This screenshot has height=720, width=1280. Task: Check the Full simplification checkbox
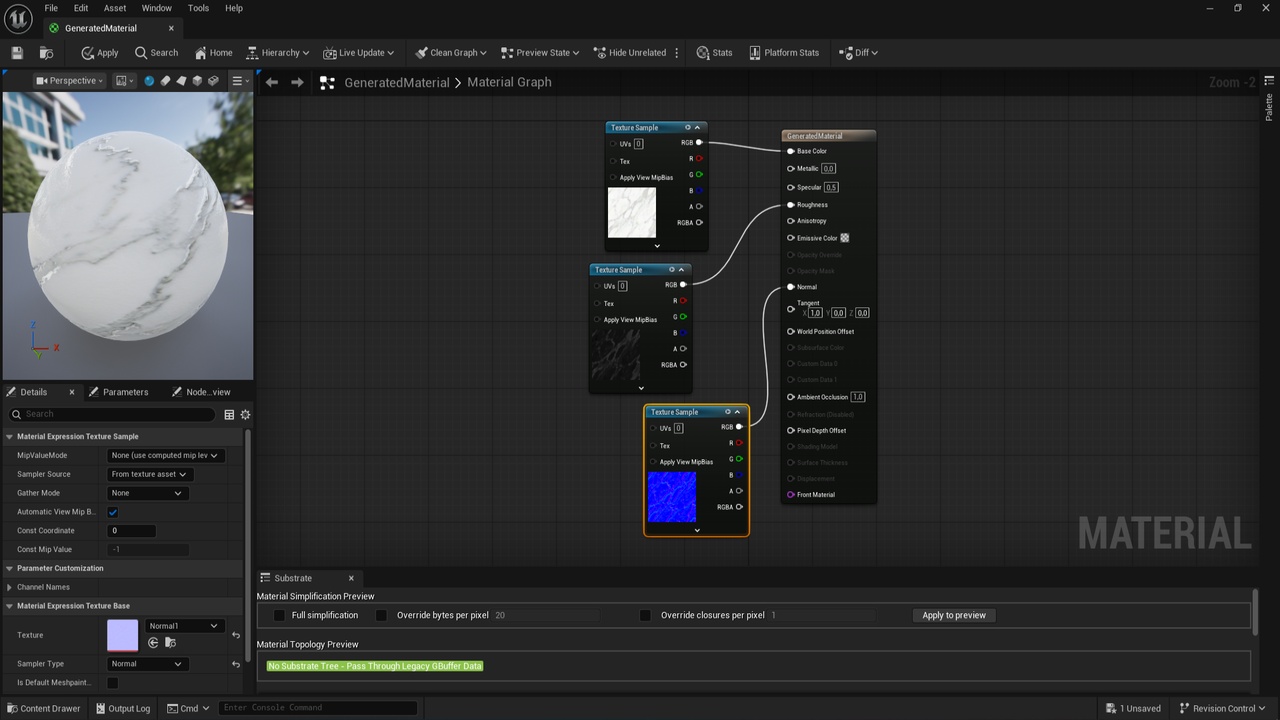pyautogui.click(x=279, y=615)
